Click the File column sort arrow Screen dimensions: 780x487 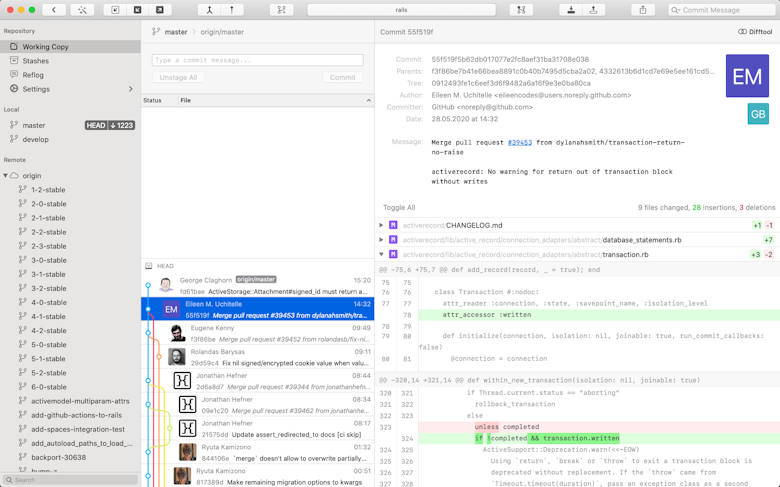[x=369, y=100]
